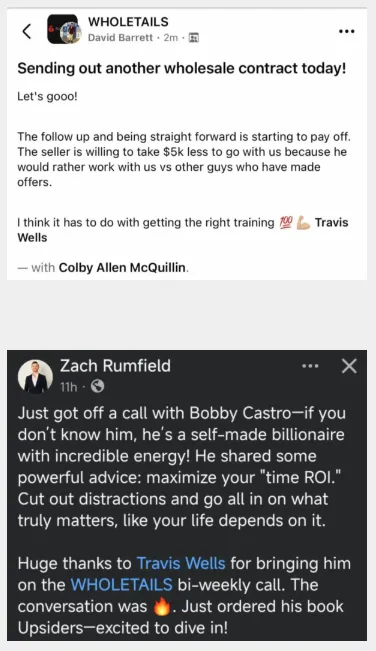Click the fire emoji in Zach's post

click(161, 607)
